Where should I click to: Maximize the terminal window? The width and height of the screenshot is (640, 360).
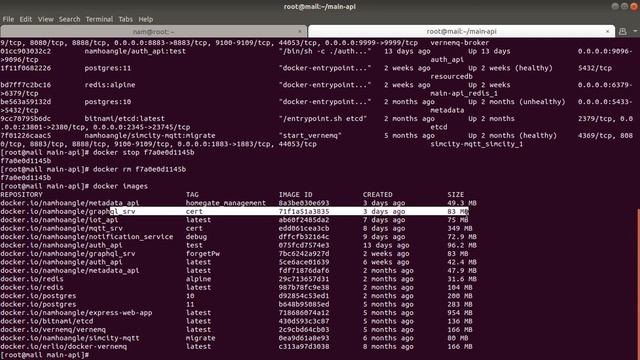[624, 7]
